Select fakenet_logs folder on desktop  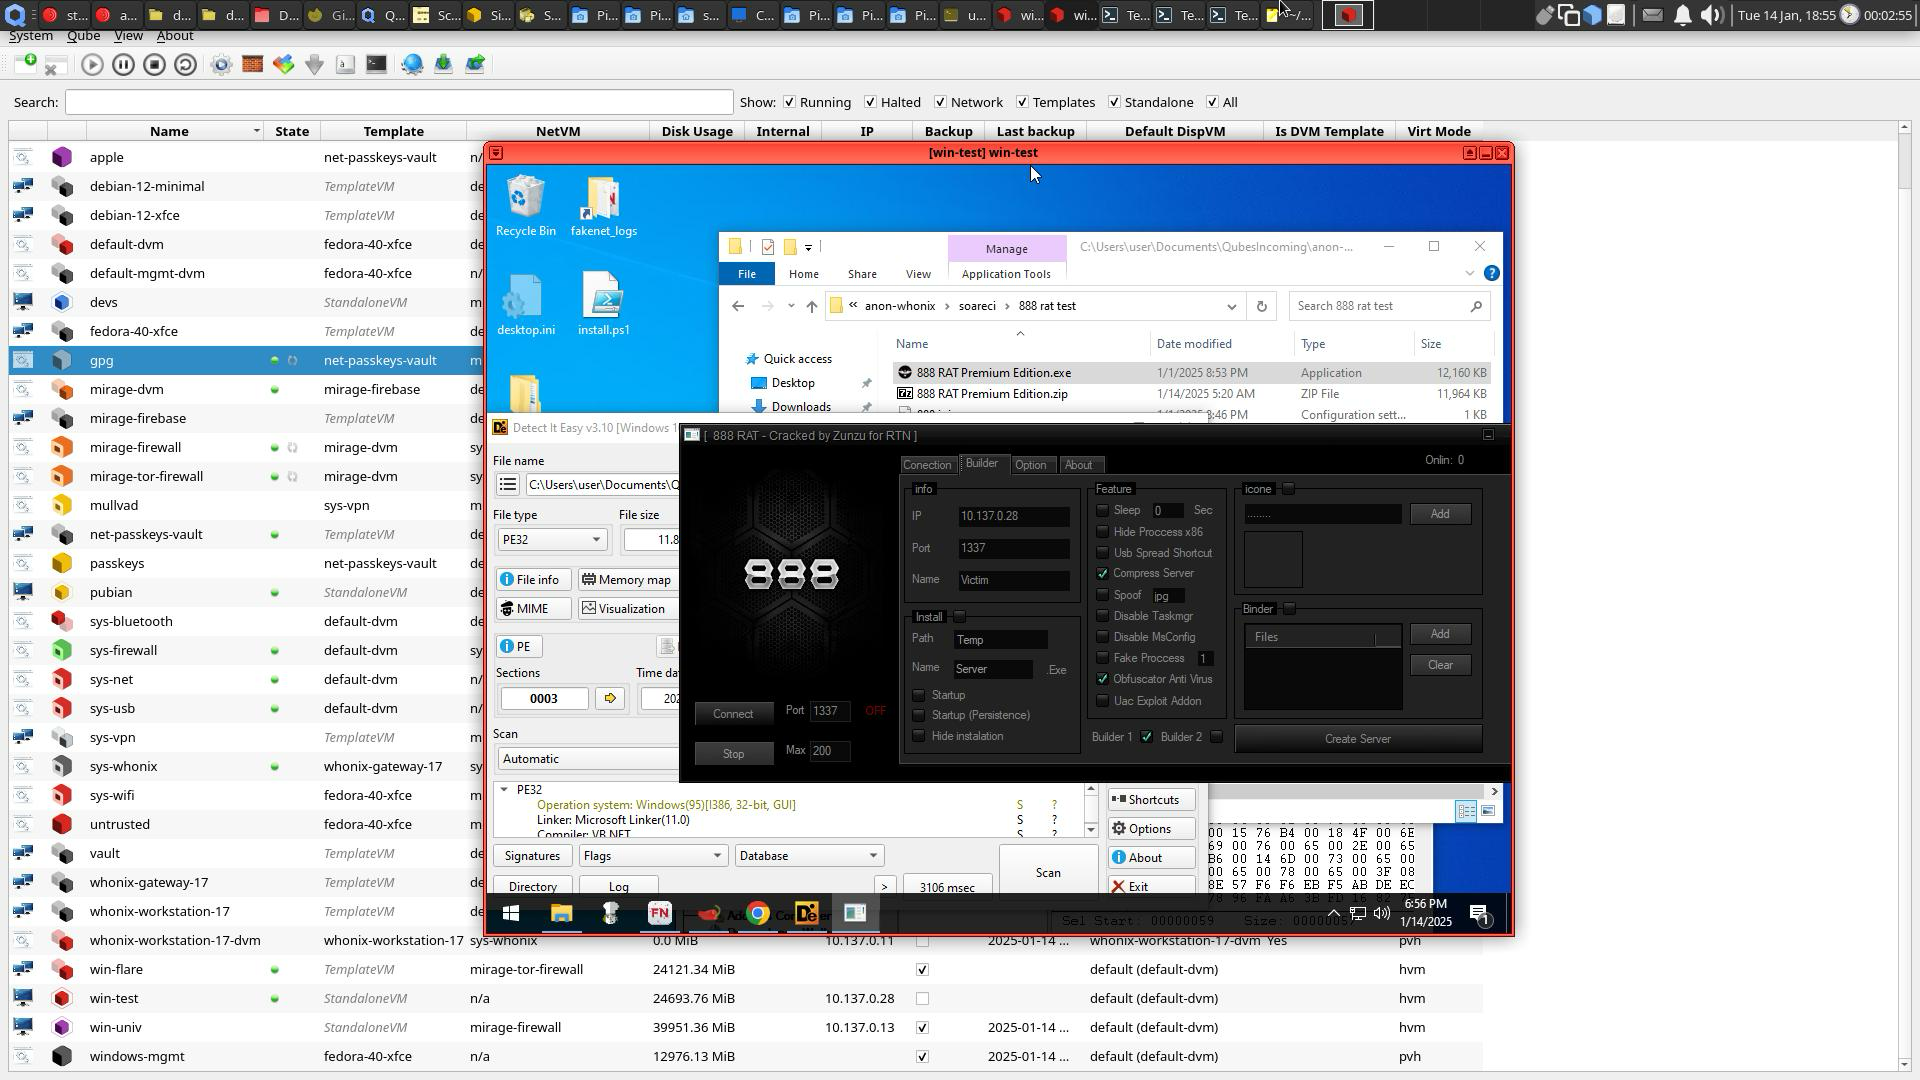604,206
